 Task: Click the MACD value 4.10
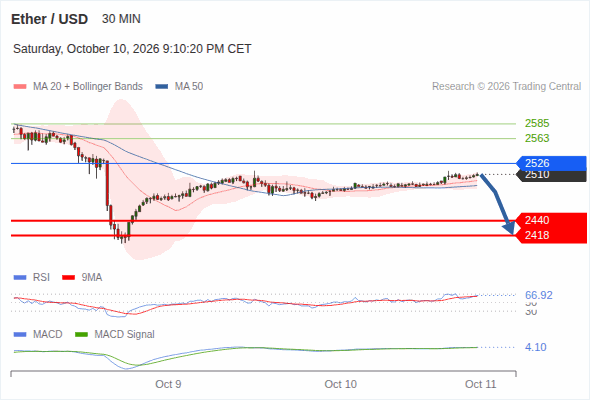pyautogui.click(x=535, y=347)
